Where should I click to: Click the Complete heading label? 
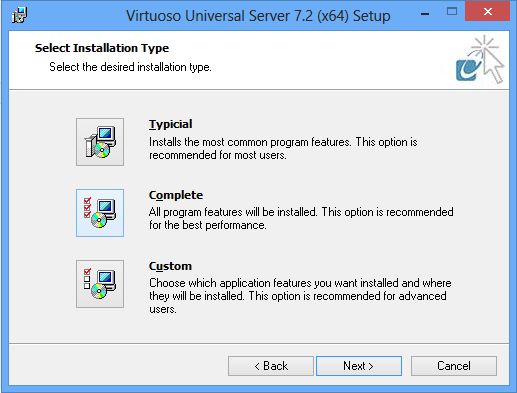pos(176,195)
